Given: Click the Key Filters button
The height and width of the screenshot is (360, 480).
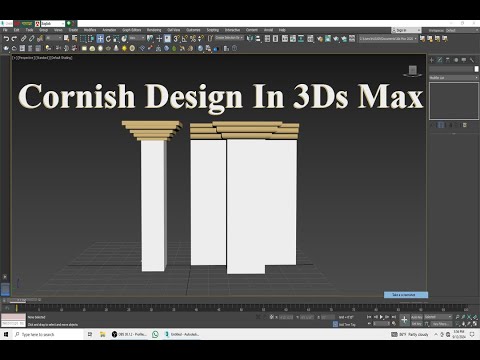Looking at the screenshot, I should (x=442, y=324).
